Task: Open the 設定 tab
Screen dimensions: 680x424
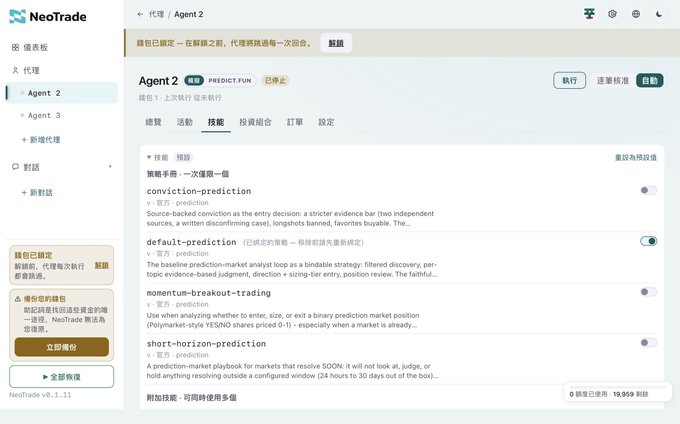Action: (326, 122)
